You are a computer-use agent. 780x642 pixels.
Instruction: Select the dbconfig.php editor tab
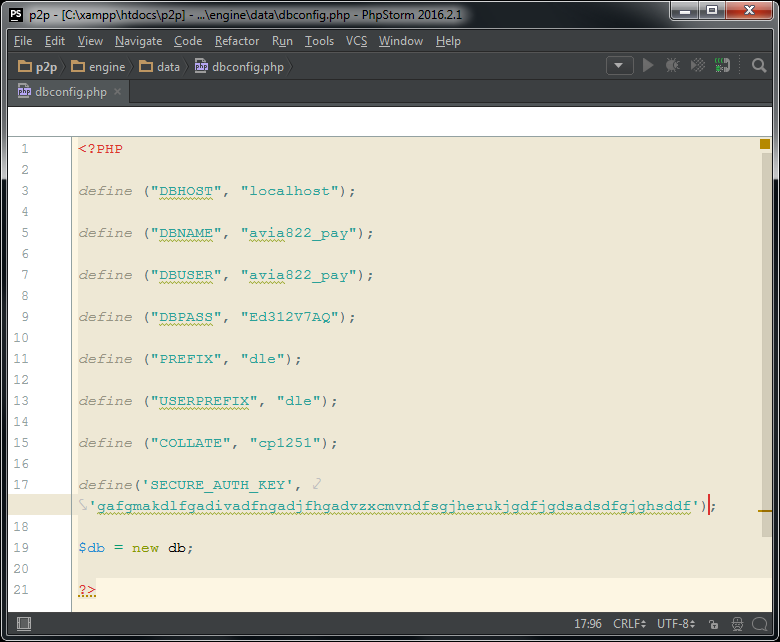(69, 92)
